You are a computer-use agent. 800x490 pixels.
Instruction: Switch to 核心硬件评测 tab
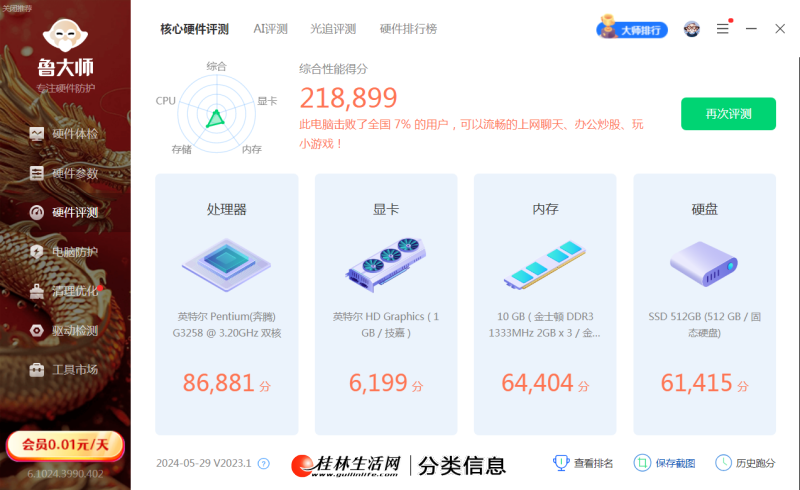click(x=194, y=29)
